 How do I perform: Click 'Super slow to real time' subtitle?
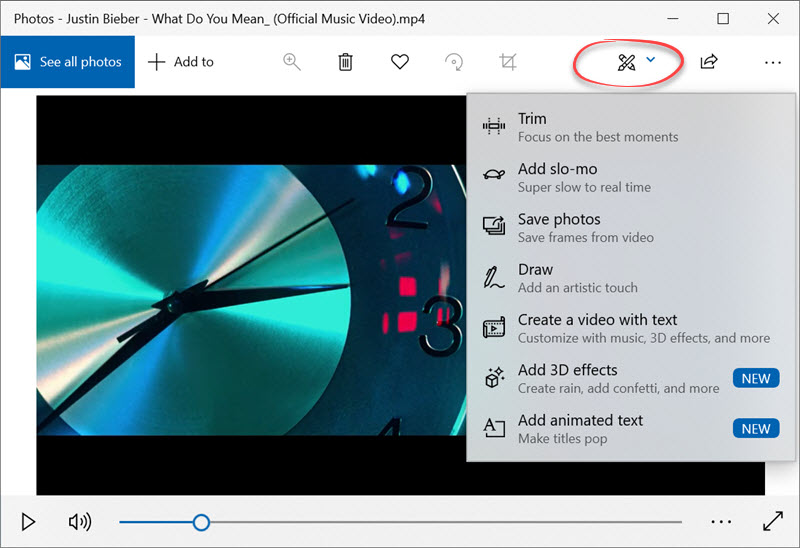tap(584, 188)
